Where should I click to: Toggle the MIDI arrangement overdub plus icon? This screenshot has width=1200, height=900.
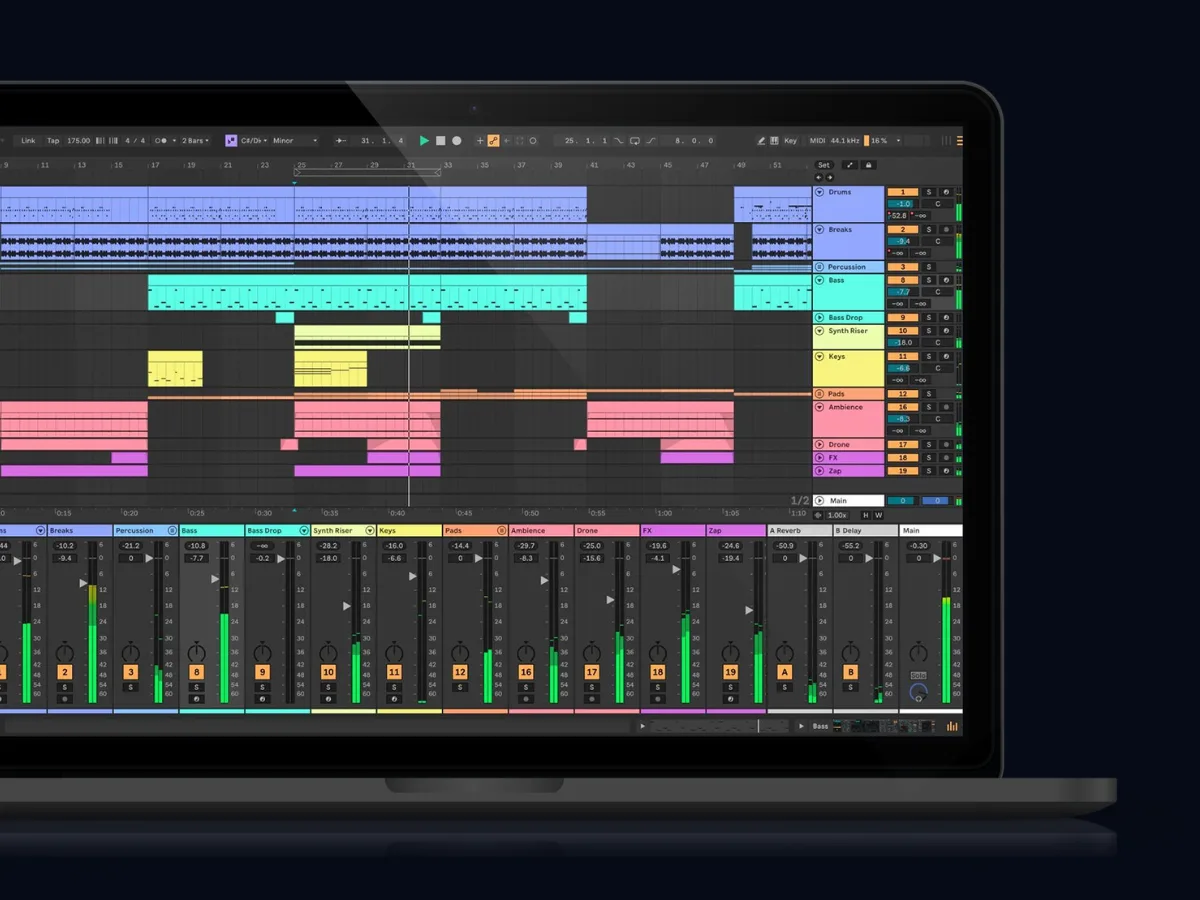pyautogui.click(x=480, y=141)
